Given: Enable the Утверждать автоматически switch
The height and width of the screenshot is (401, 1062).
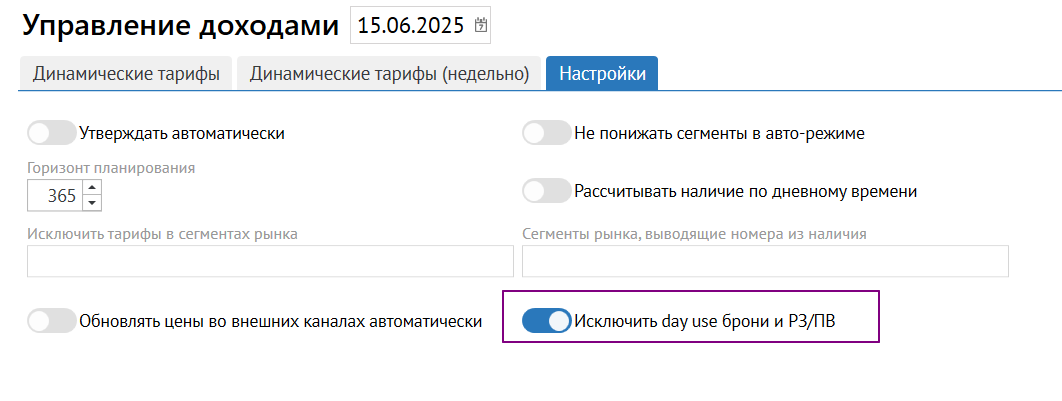Looking at the screenshot, I should tap(52, 132).
